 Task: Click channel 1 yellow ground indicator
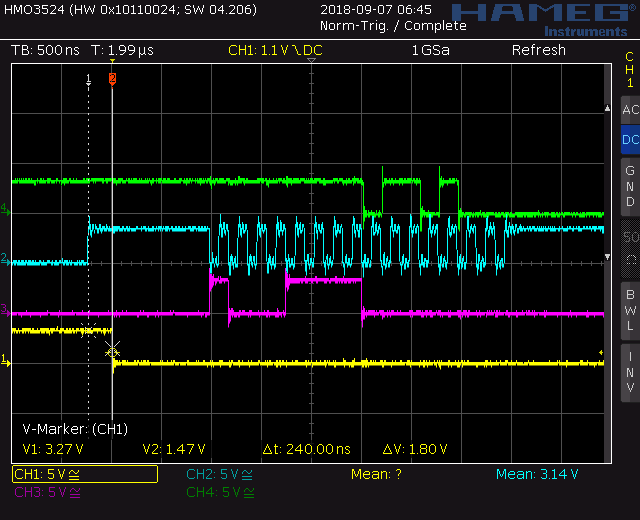click(5, 360)
